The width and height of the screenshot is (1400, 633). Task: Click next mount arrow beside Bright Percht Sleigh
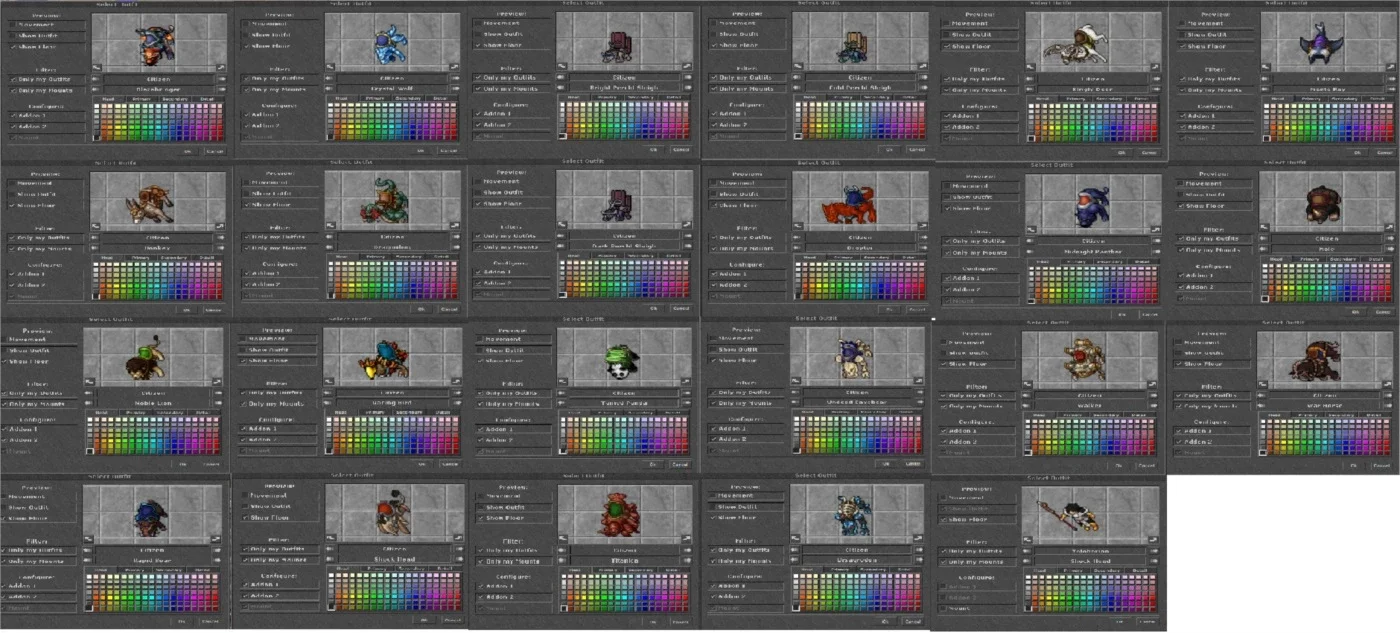point(688,88)
